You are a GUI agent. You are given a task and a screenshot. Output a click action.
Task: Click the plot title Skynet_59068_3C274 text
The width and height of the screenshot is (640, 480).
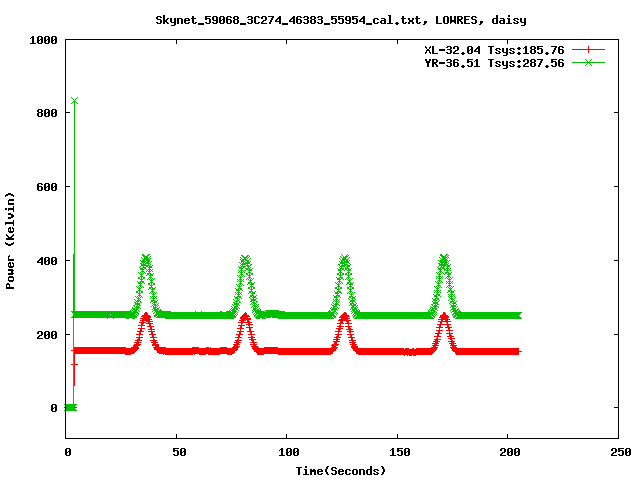point(341,20)
